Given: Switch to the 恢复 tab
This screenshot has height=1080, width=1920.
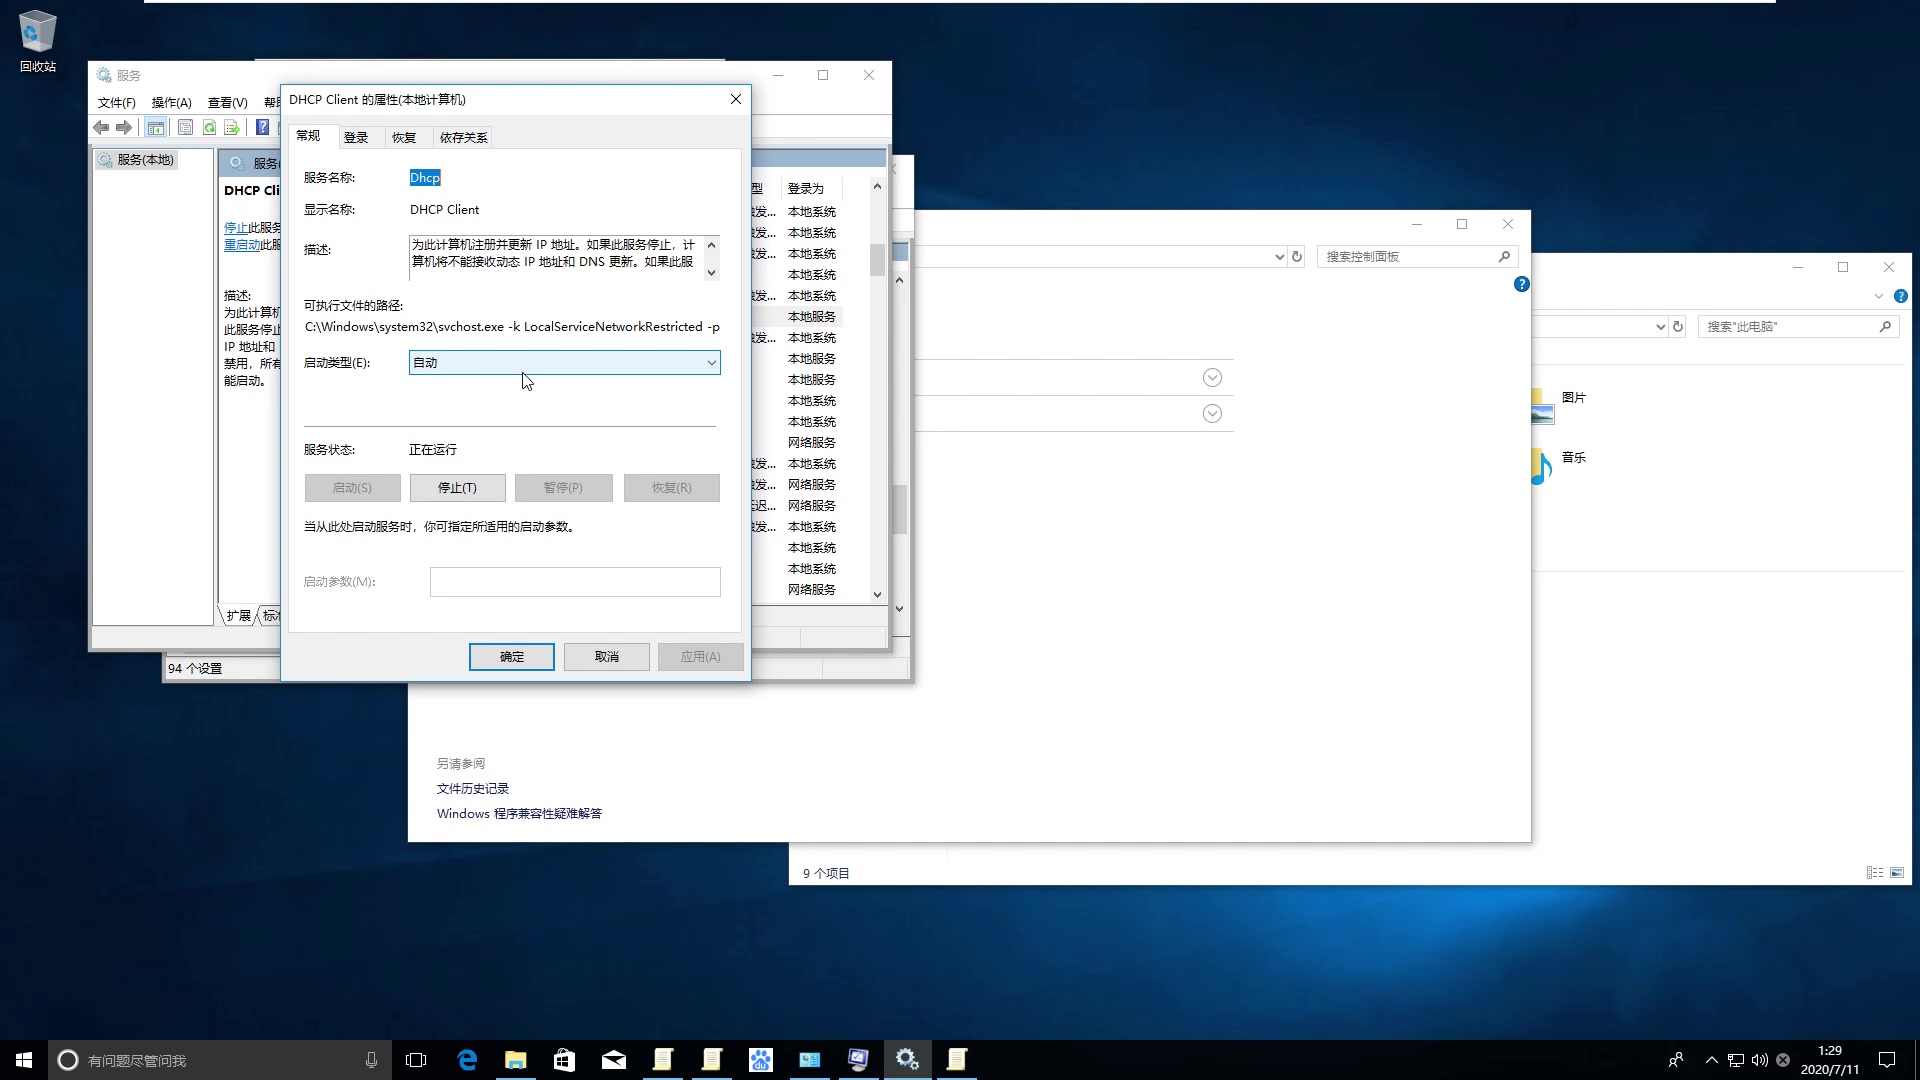Looking at the screenshot, I should [x=404, y=138].
